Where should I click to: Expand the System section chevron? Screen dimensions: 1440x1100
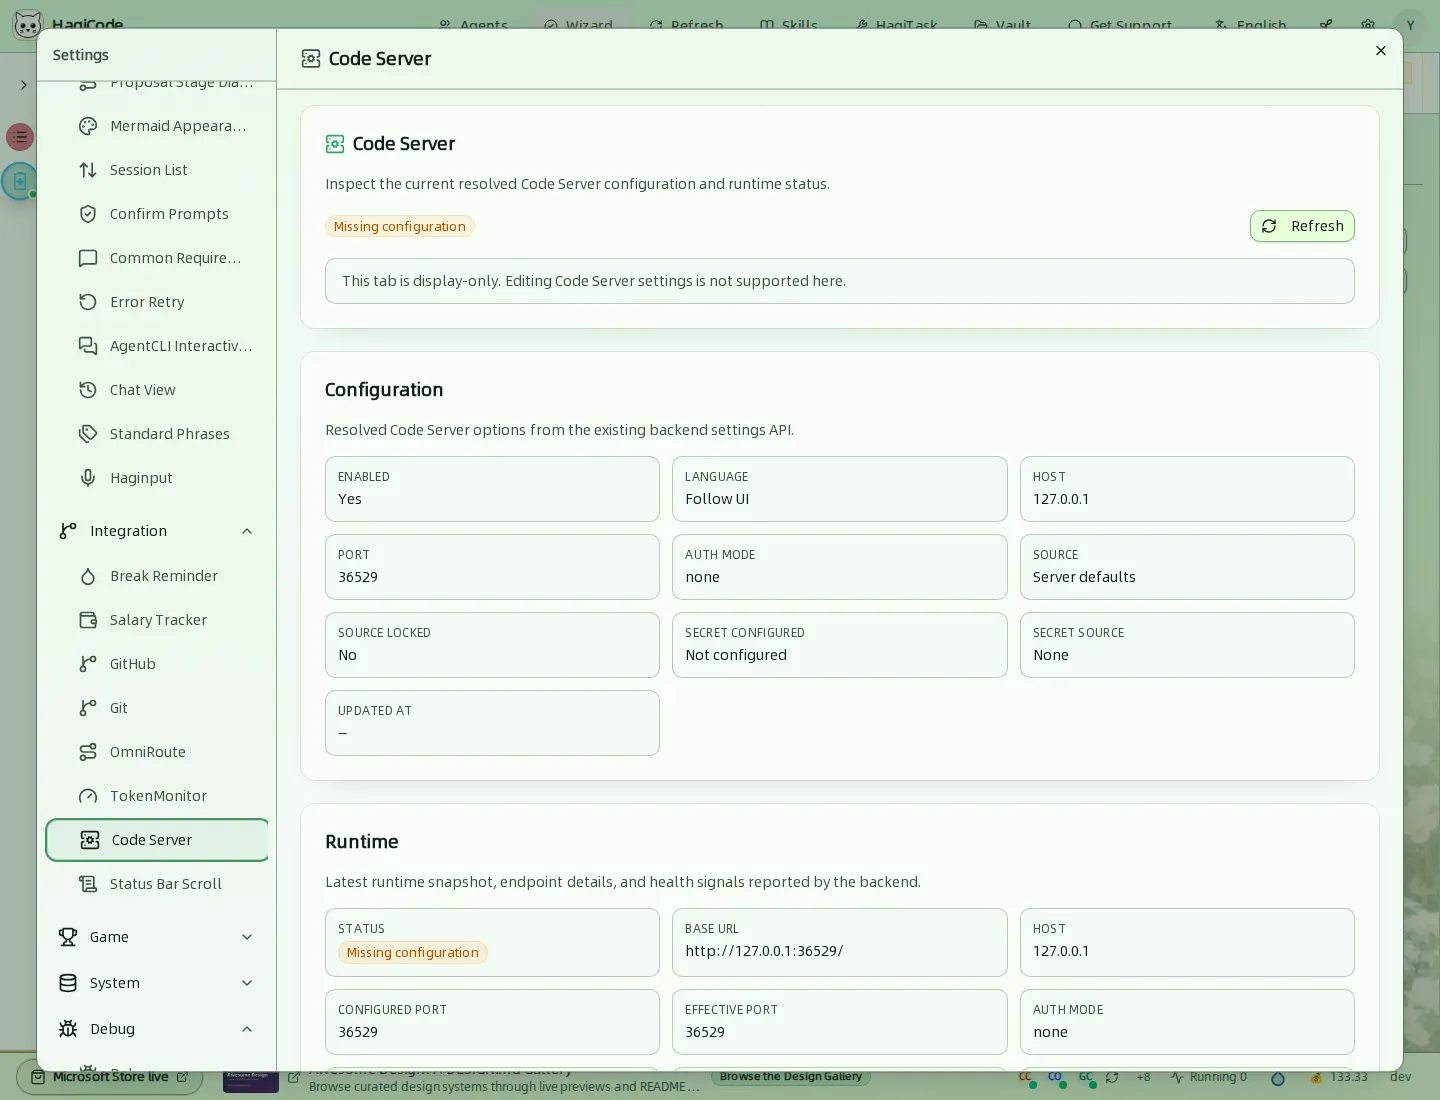(x=247, y=983)
